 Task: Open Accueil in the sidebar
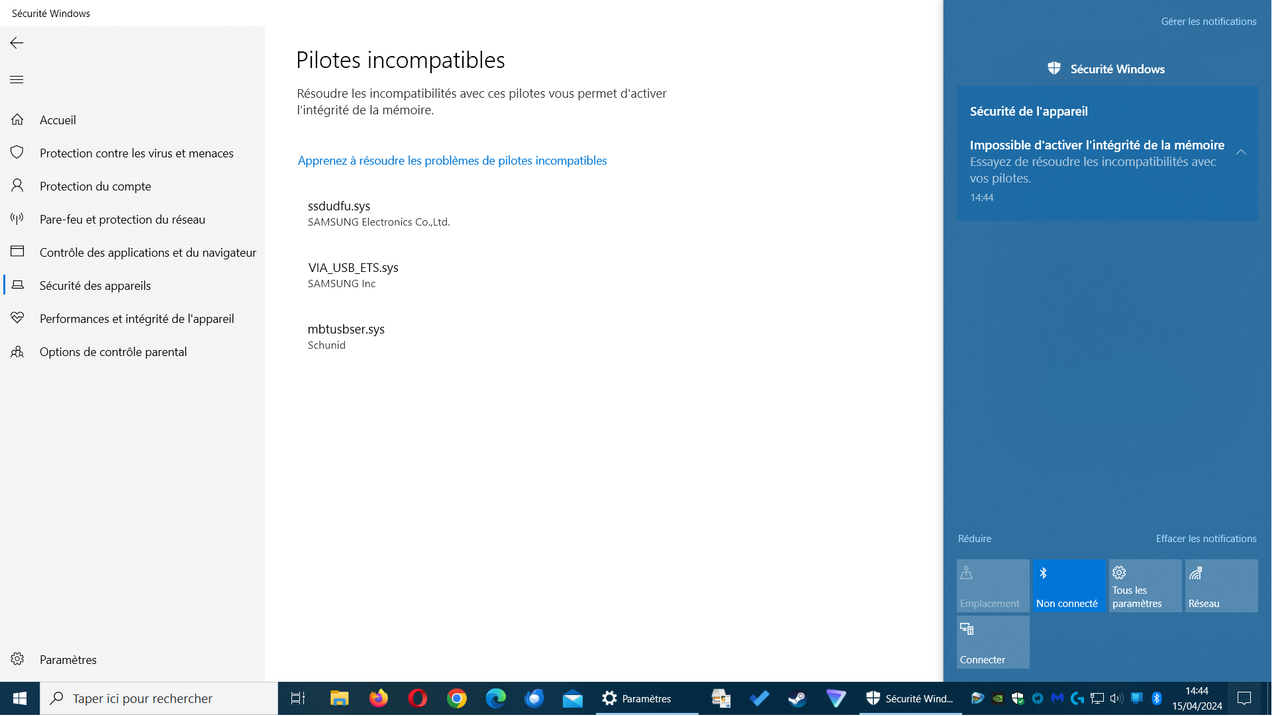pos(132,120)
